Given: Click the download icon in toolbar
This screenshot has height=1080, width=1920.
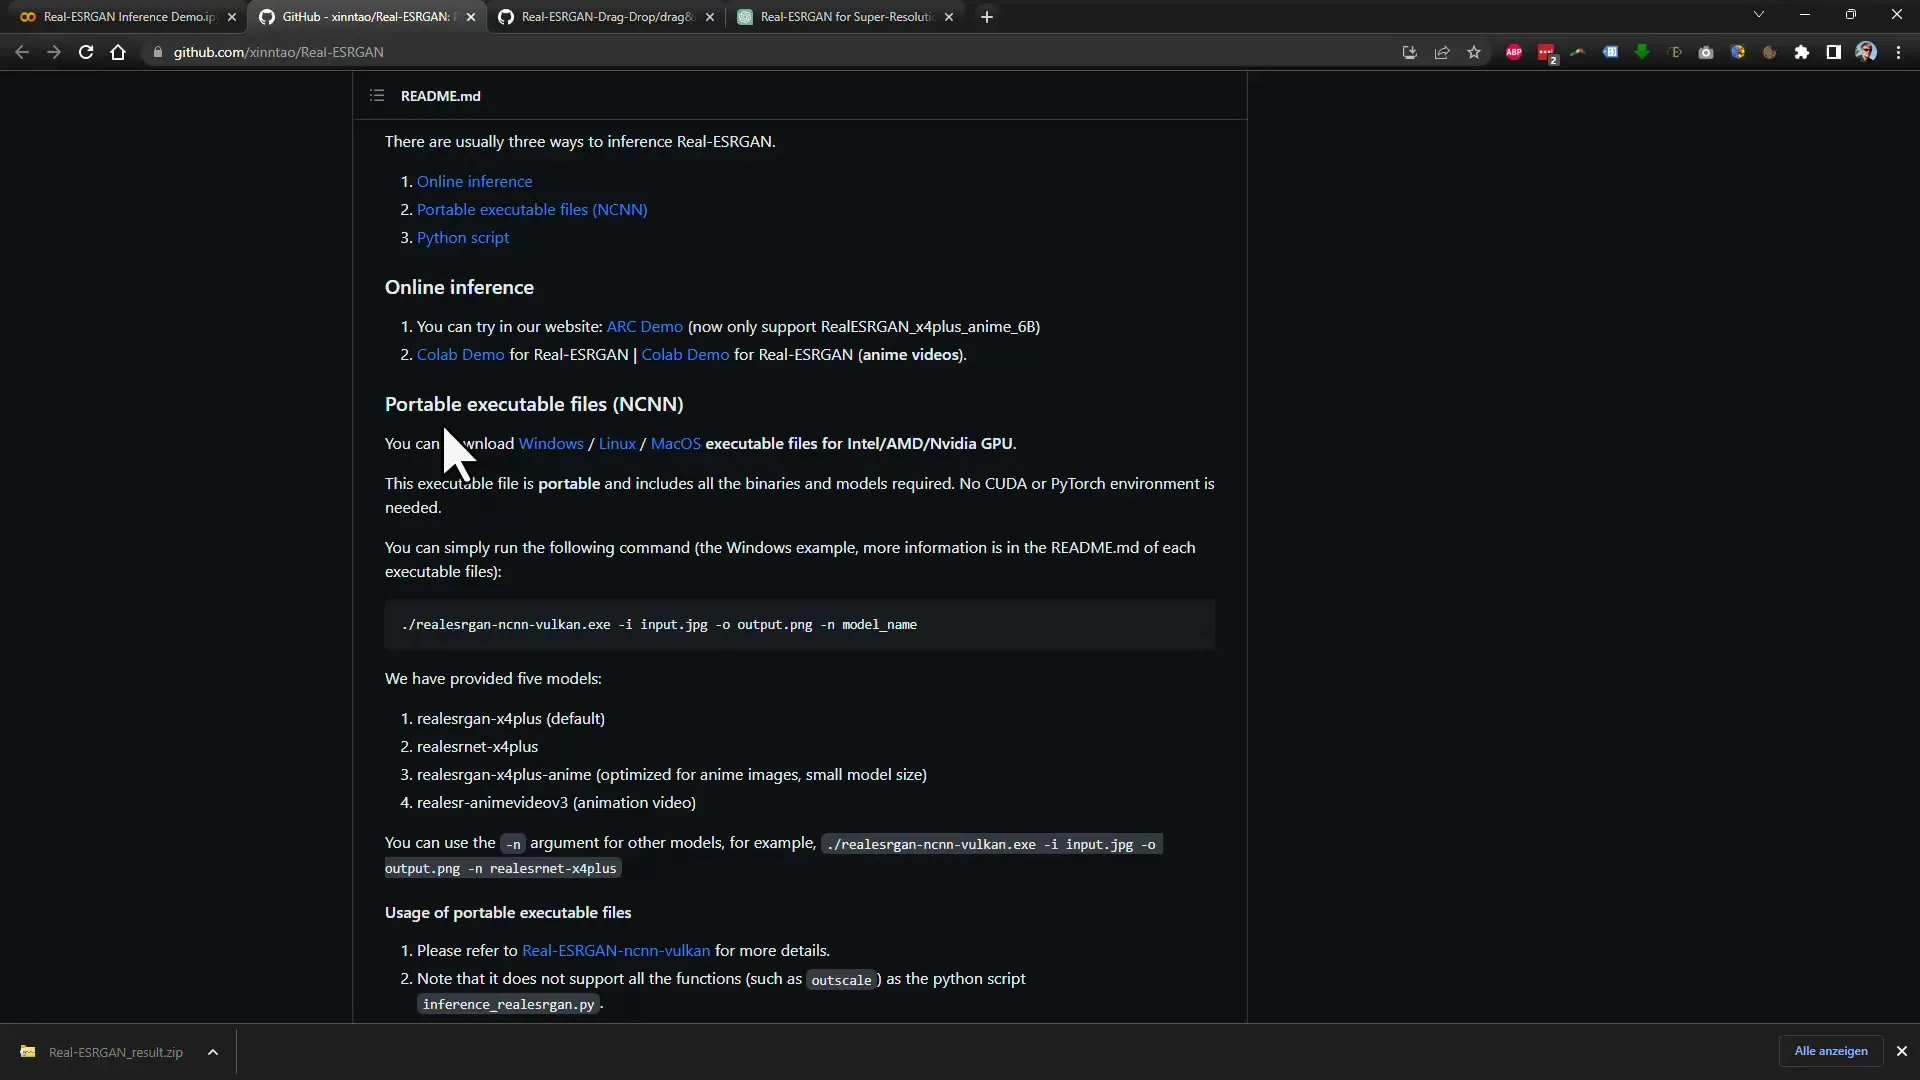Looking at the screenshot, I should click(1408, 51).
